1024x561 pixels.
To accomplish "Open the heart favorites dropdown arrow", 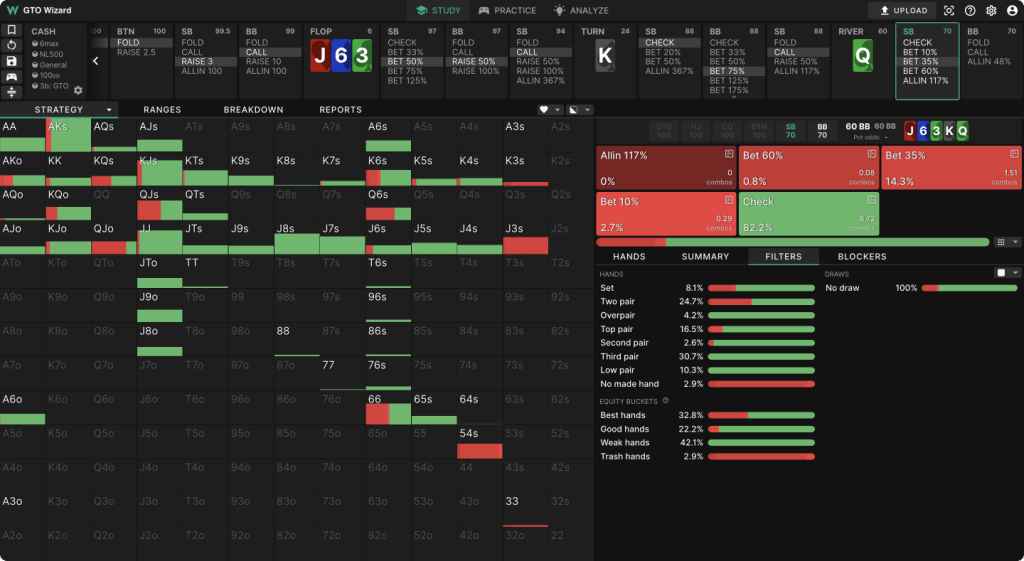I will (x=558, y=110).
